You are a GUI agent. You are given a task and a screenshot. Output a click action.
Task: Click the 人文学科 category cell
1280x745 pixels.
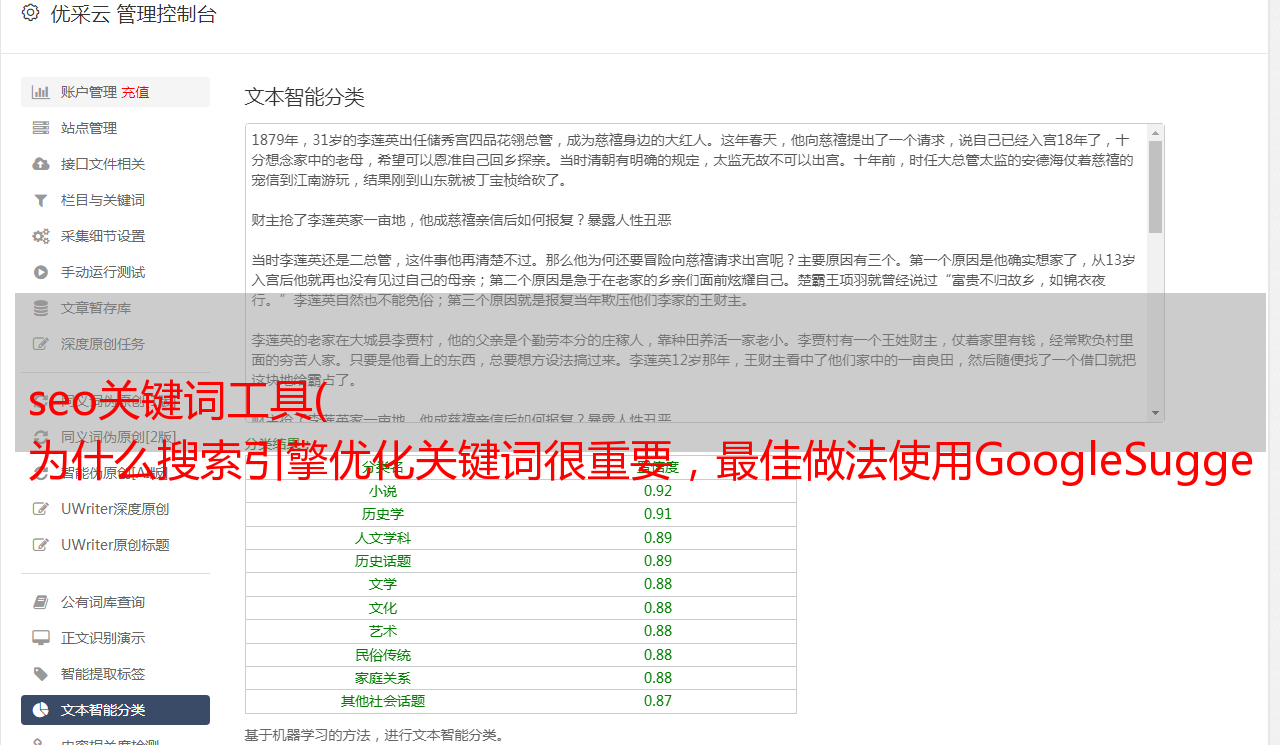click(x=383, y=538)
